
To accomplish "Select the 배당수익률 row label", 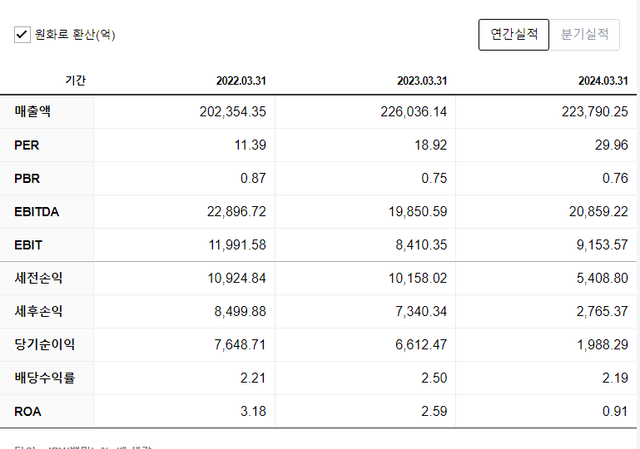I will pyautogui.click(x=44, y=378).
